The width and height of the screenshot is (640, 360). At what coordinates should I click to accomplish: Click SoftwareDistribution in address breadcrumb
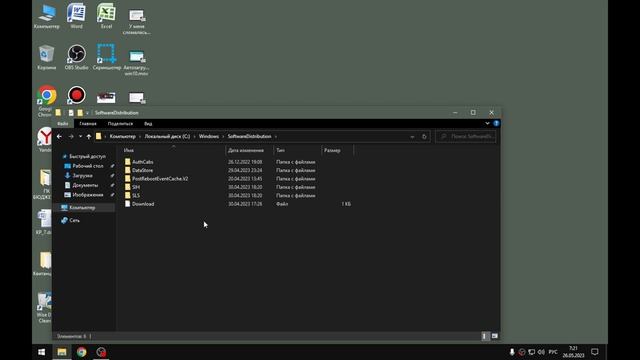point(249,136)
